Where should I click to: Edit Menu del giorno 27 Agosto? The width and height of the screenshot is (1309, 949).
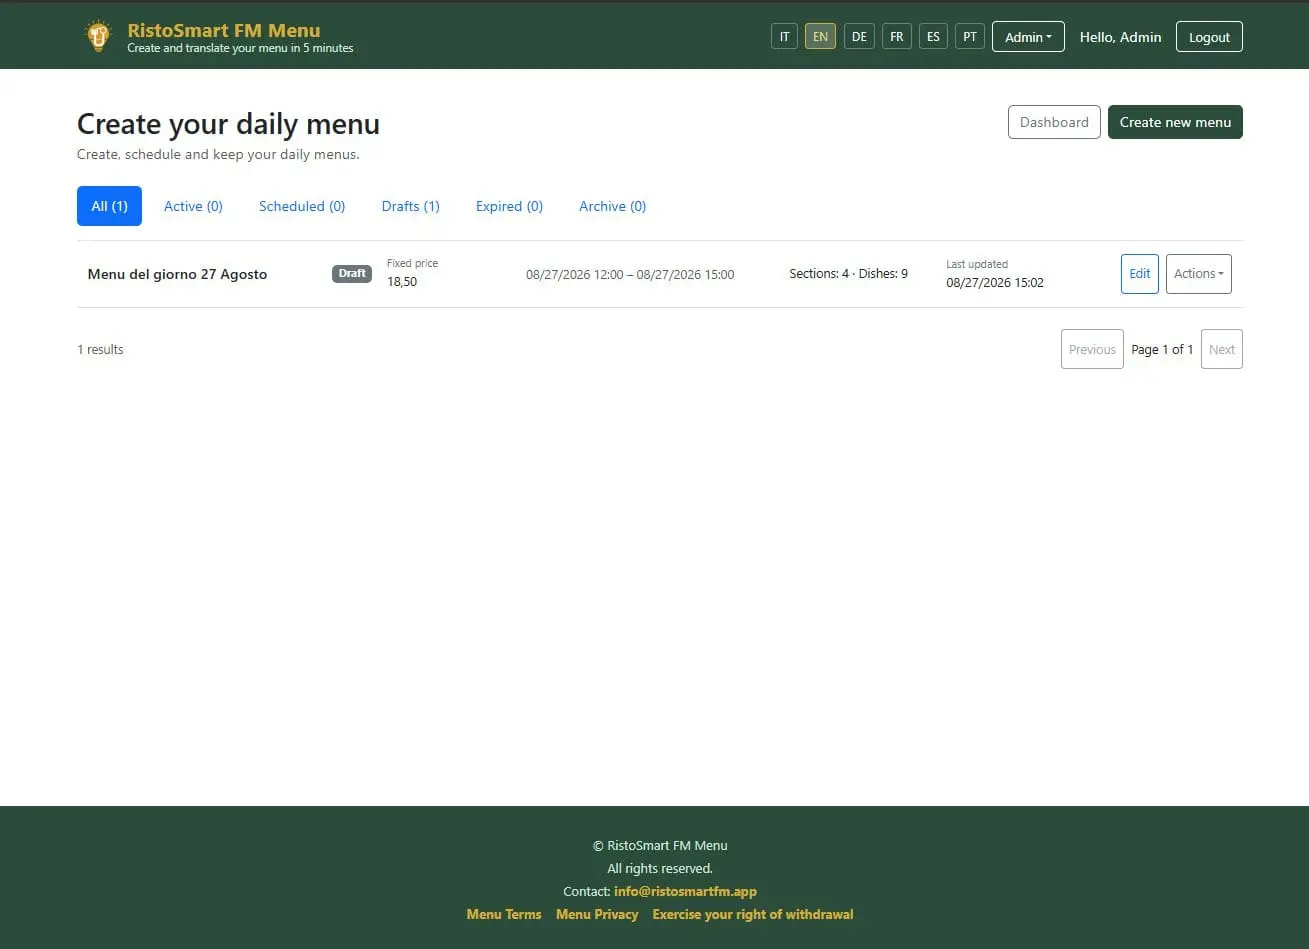(1140, 274)
